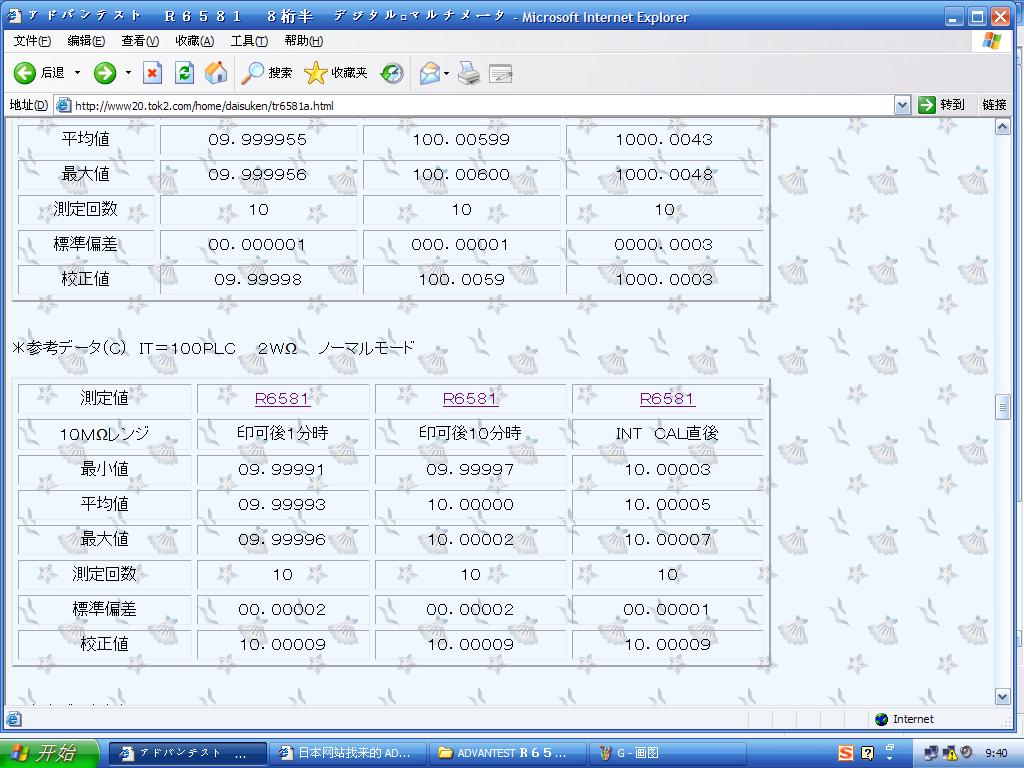This screenshot has width=1024, height=768.
Task: Click the yellow warning tray icon
Action: pos(949,753)
